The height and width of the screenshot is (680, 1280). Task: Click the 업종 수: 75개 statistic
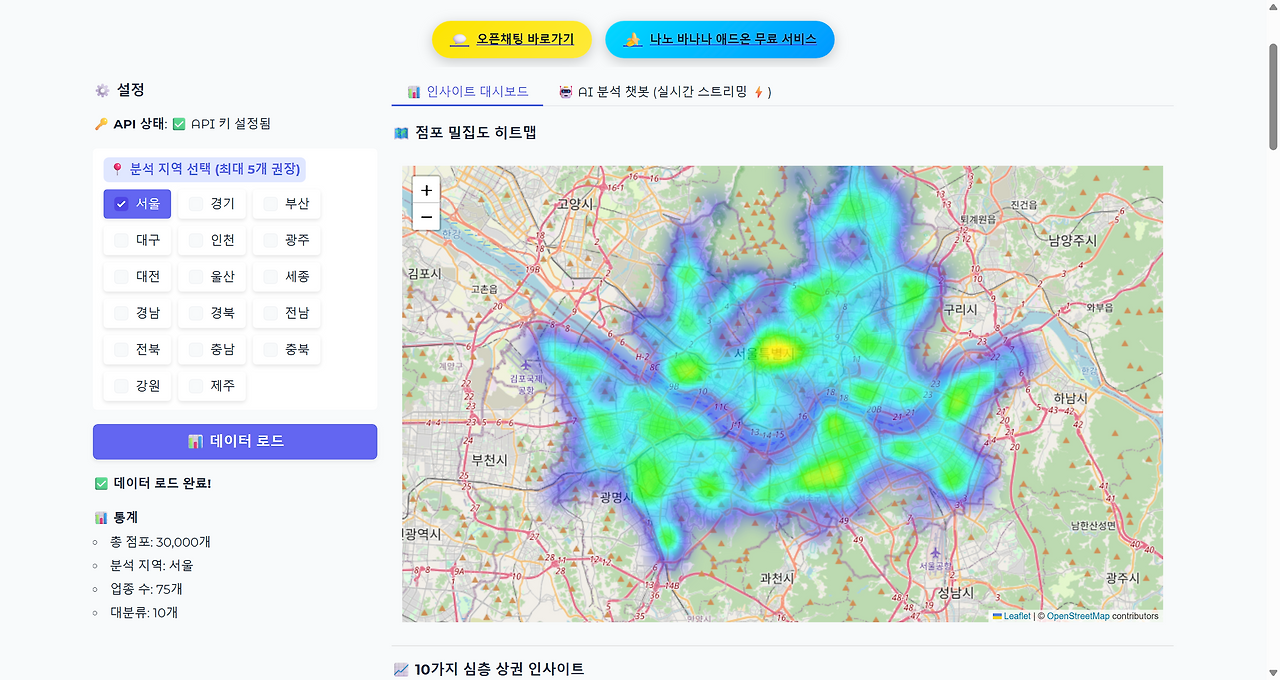coord(146,589)
